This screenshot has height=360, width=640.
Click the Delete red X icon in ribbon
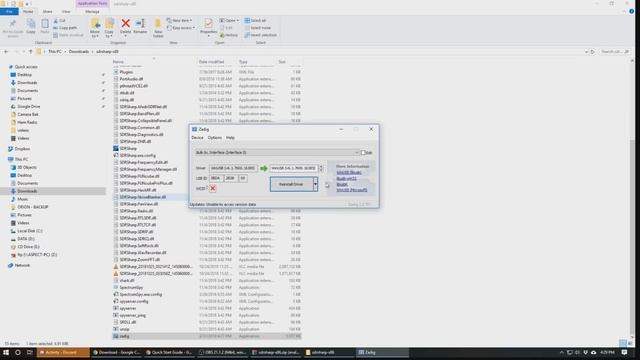click(x=126, y=24)
